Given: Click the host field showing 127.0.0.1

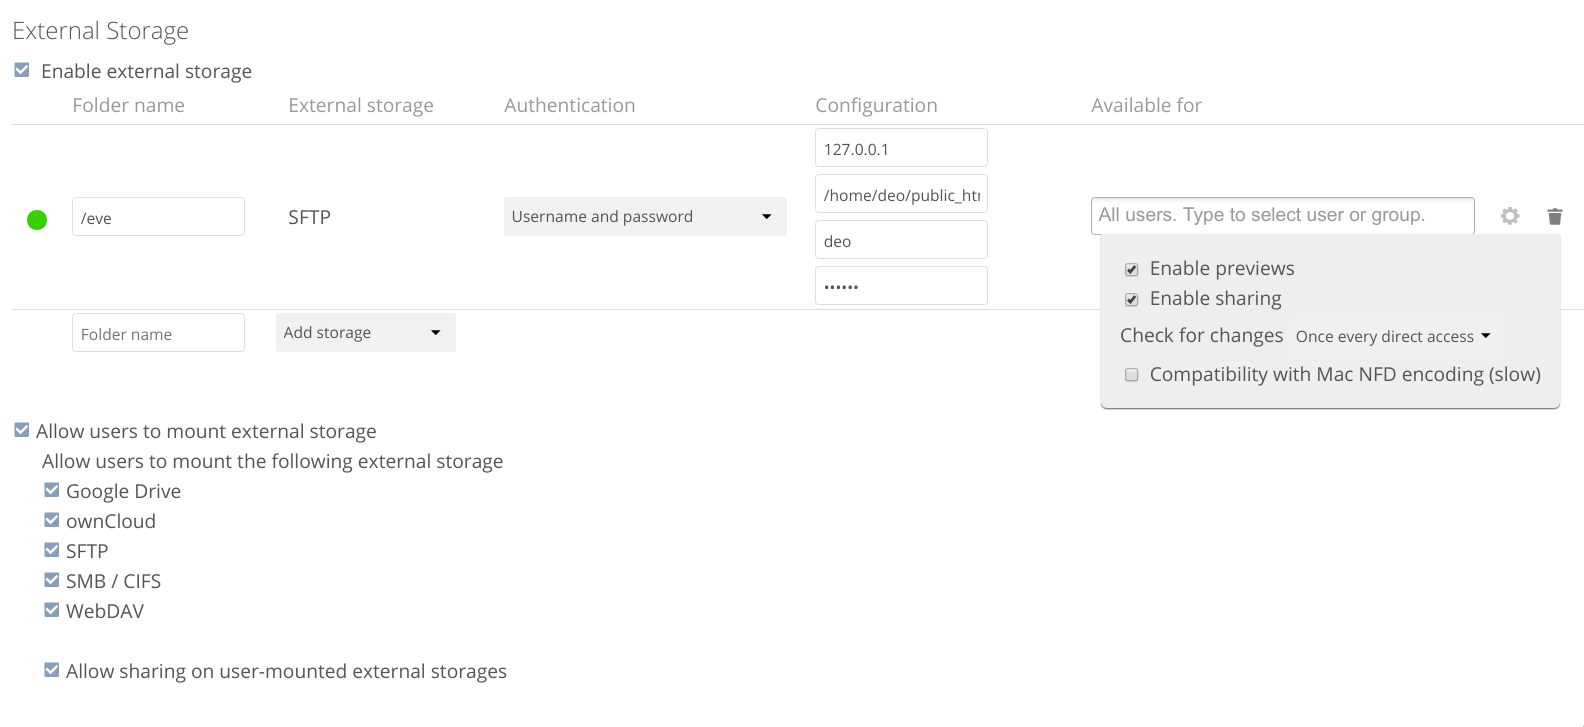Looking at the screenshot, I should 901,148.
